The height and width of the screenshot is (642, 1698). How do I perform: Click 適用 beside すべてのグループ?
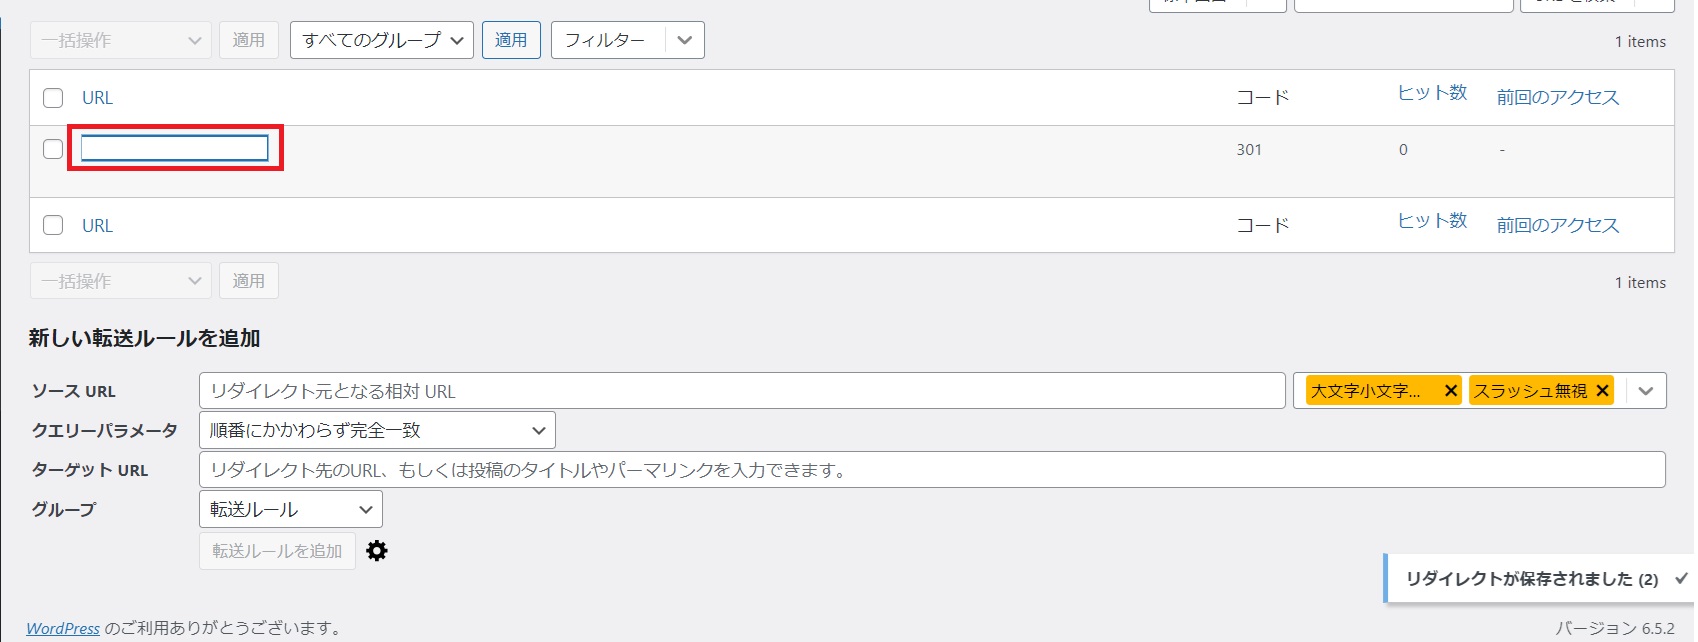pyautogui.click(x=511, y=40)
